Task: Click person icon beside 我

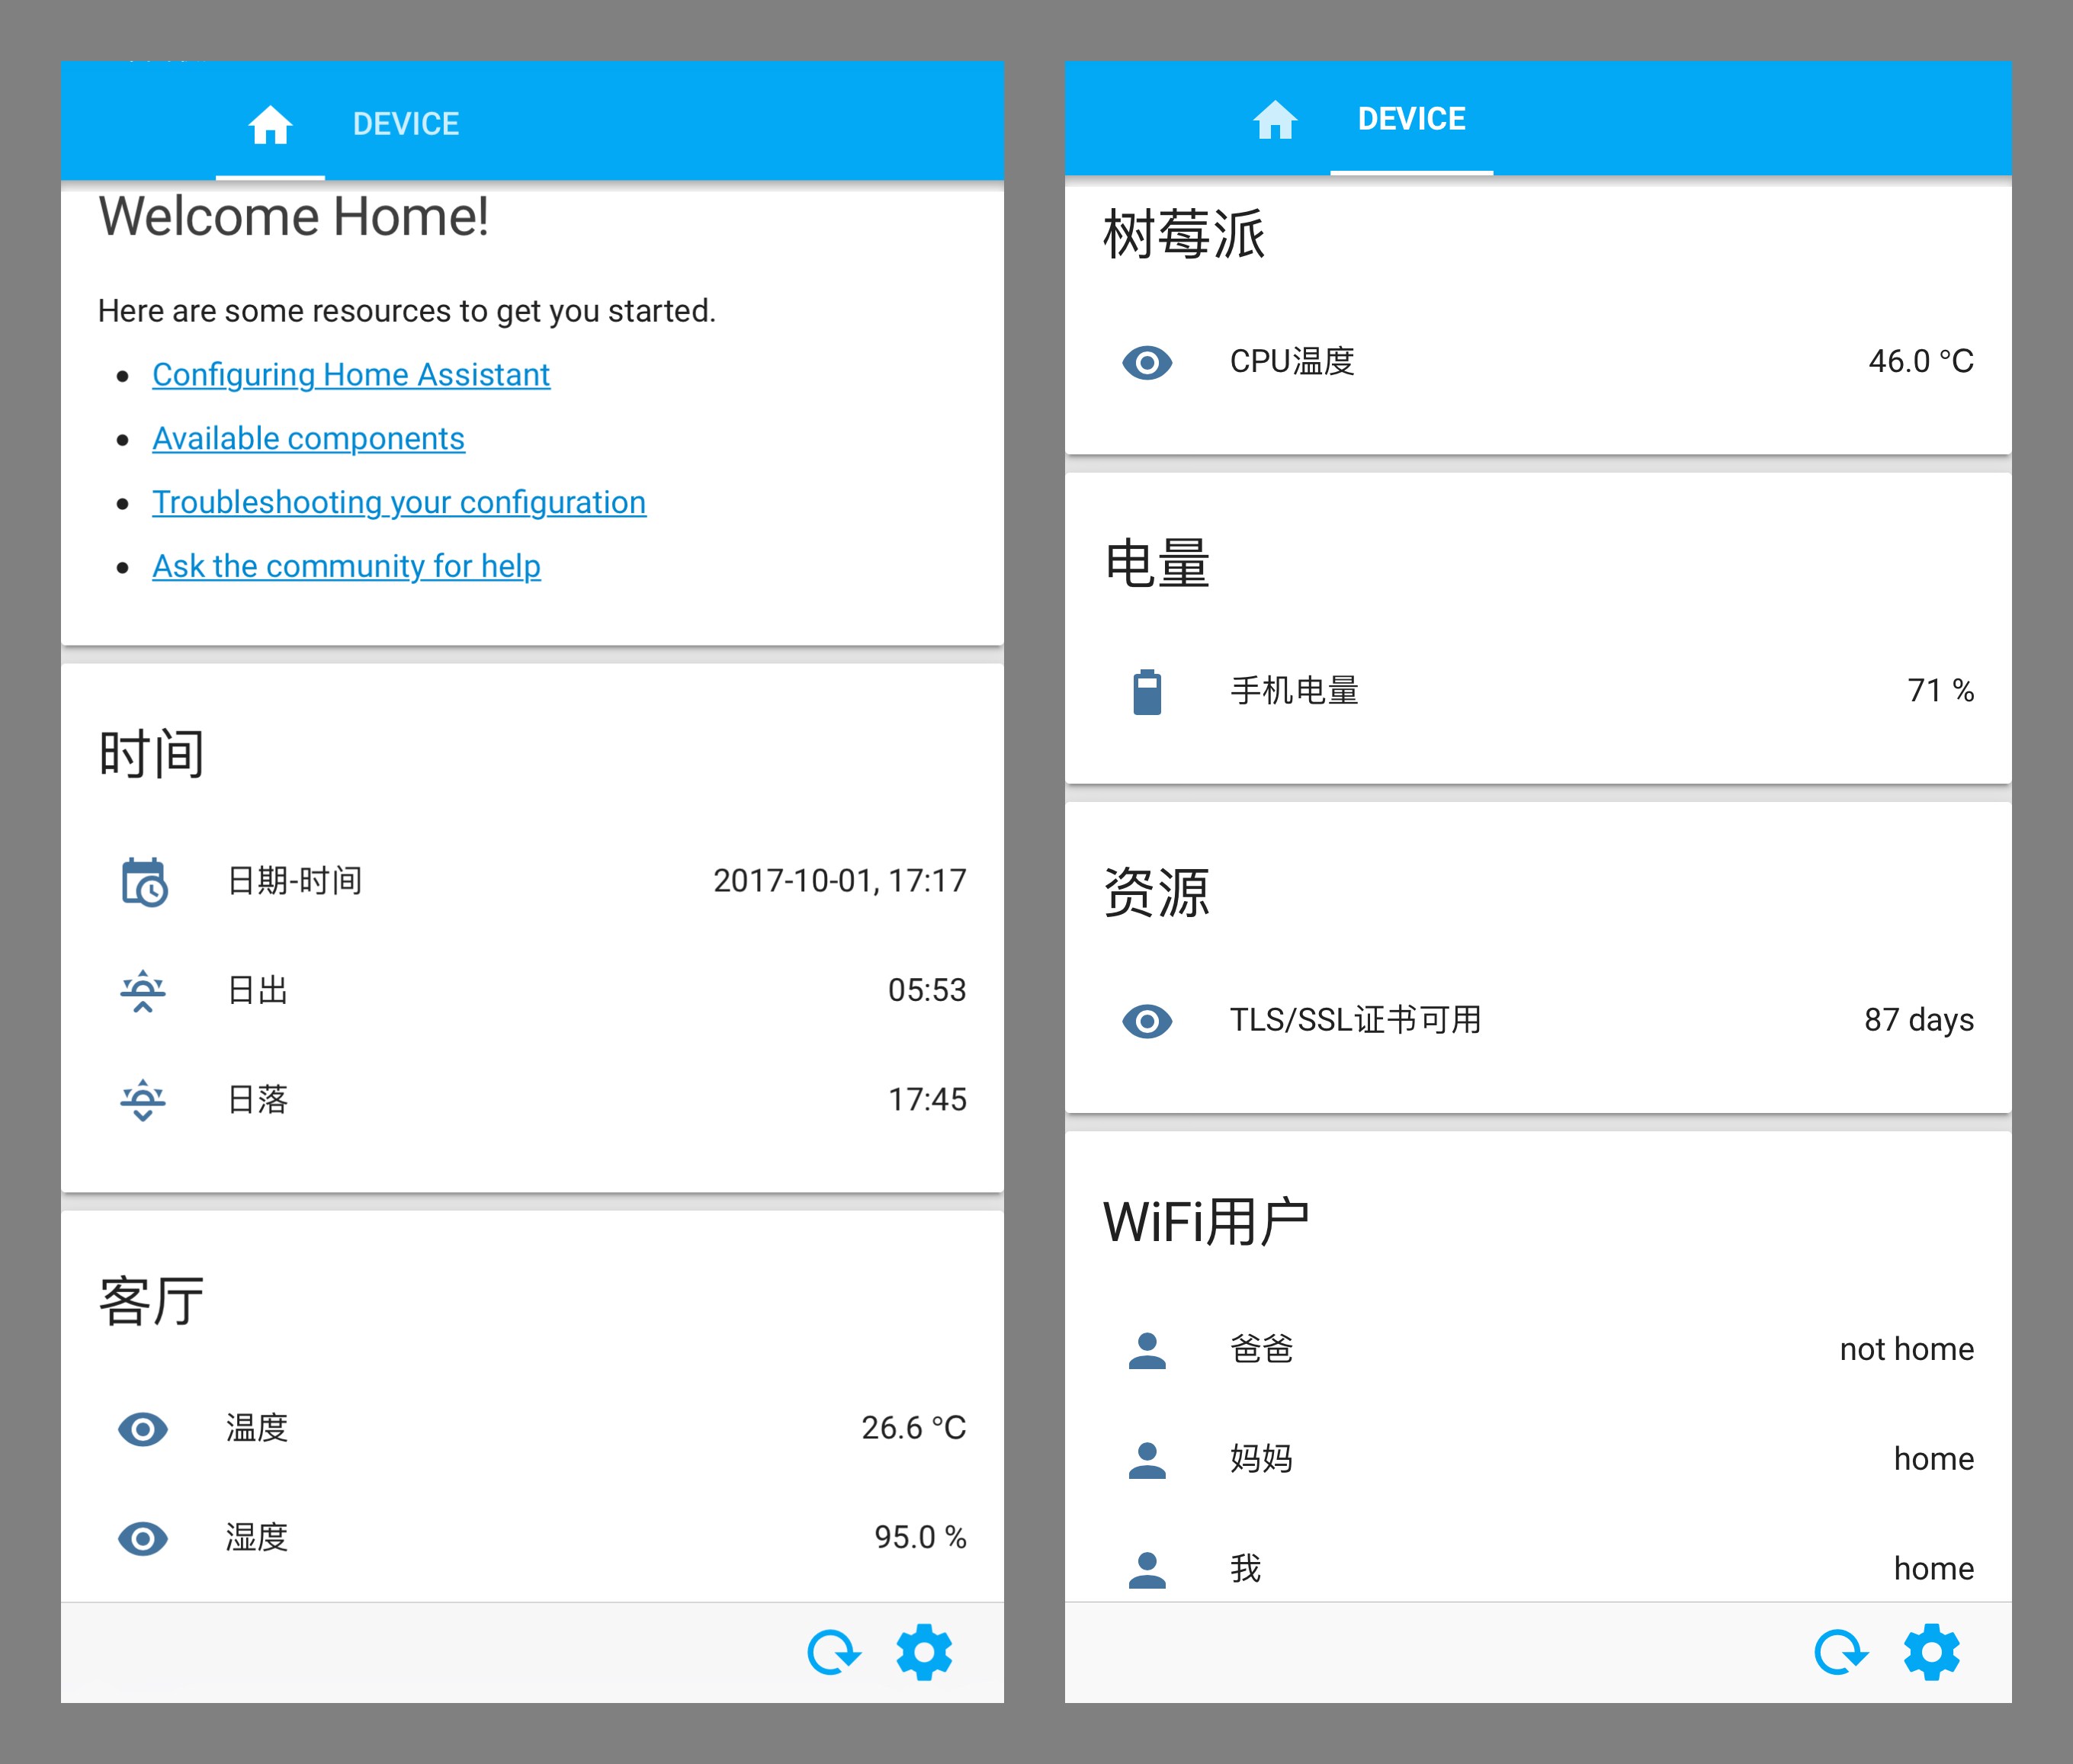Action: pos(1147,1569)
